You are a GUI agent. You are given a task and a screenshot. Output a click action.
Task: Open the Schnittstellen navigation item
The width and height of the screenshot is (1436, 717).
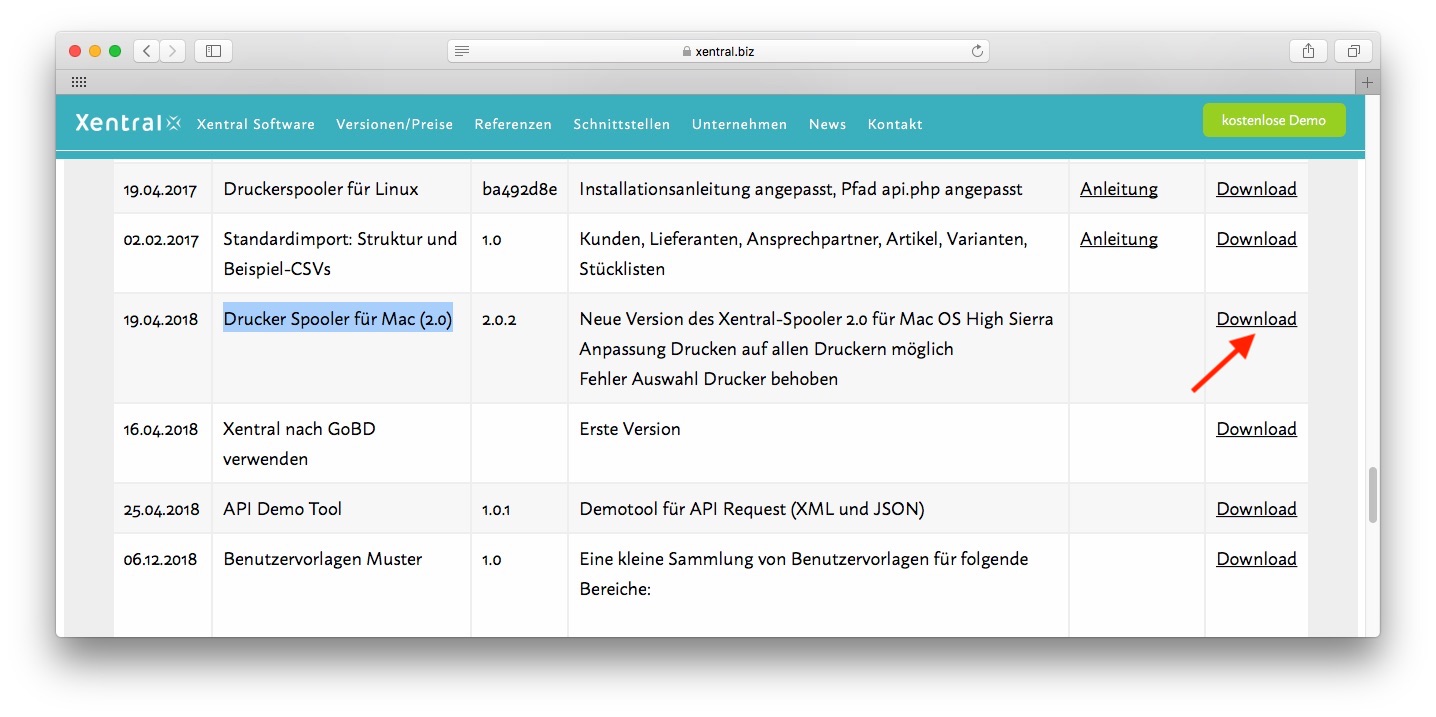click(621, 124)
